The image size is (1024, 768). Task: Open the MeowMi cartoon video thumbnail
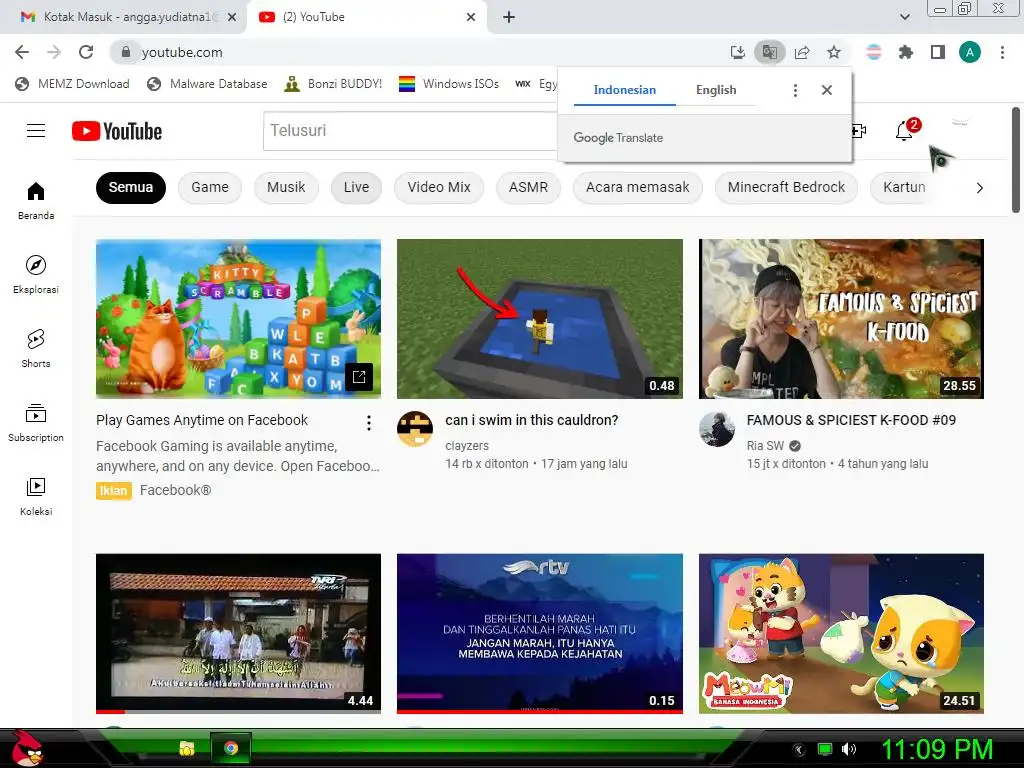(x=841, y=633)
